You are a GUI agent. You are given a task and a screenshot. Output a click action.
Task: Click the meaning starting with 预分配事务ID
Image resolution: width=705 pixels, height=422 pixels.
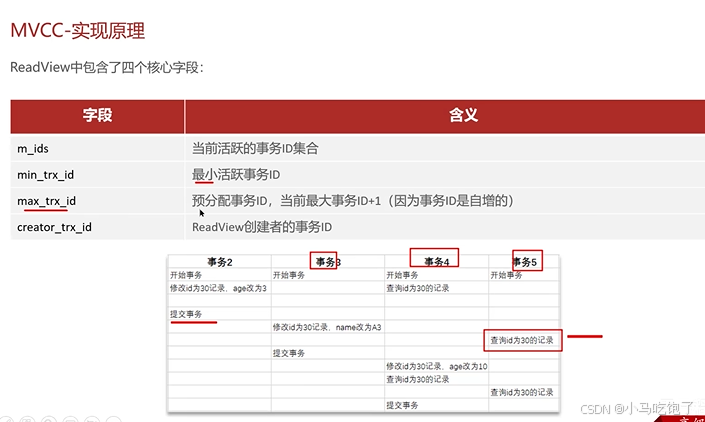click(x=353, y=201)
